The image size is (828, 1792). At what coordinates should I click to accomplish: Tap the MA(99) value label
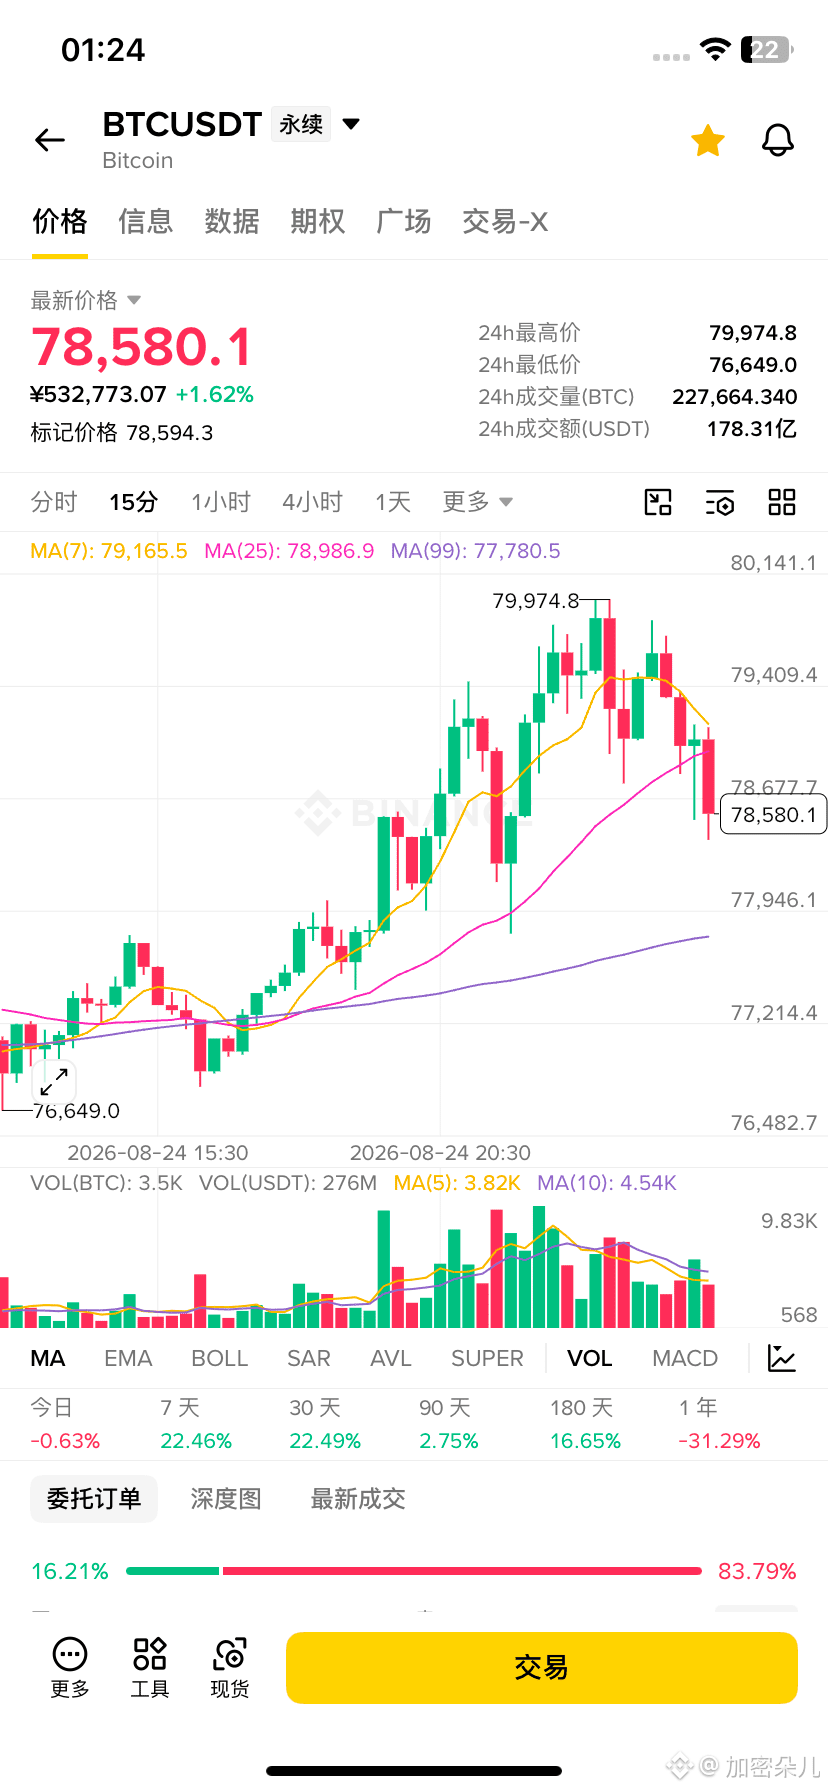coord(476,551)
